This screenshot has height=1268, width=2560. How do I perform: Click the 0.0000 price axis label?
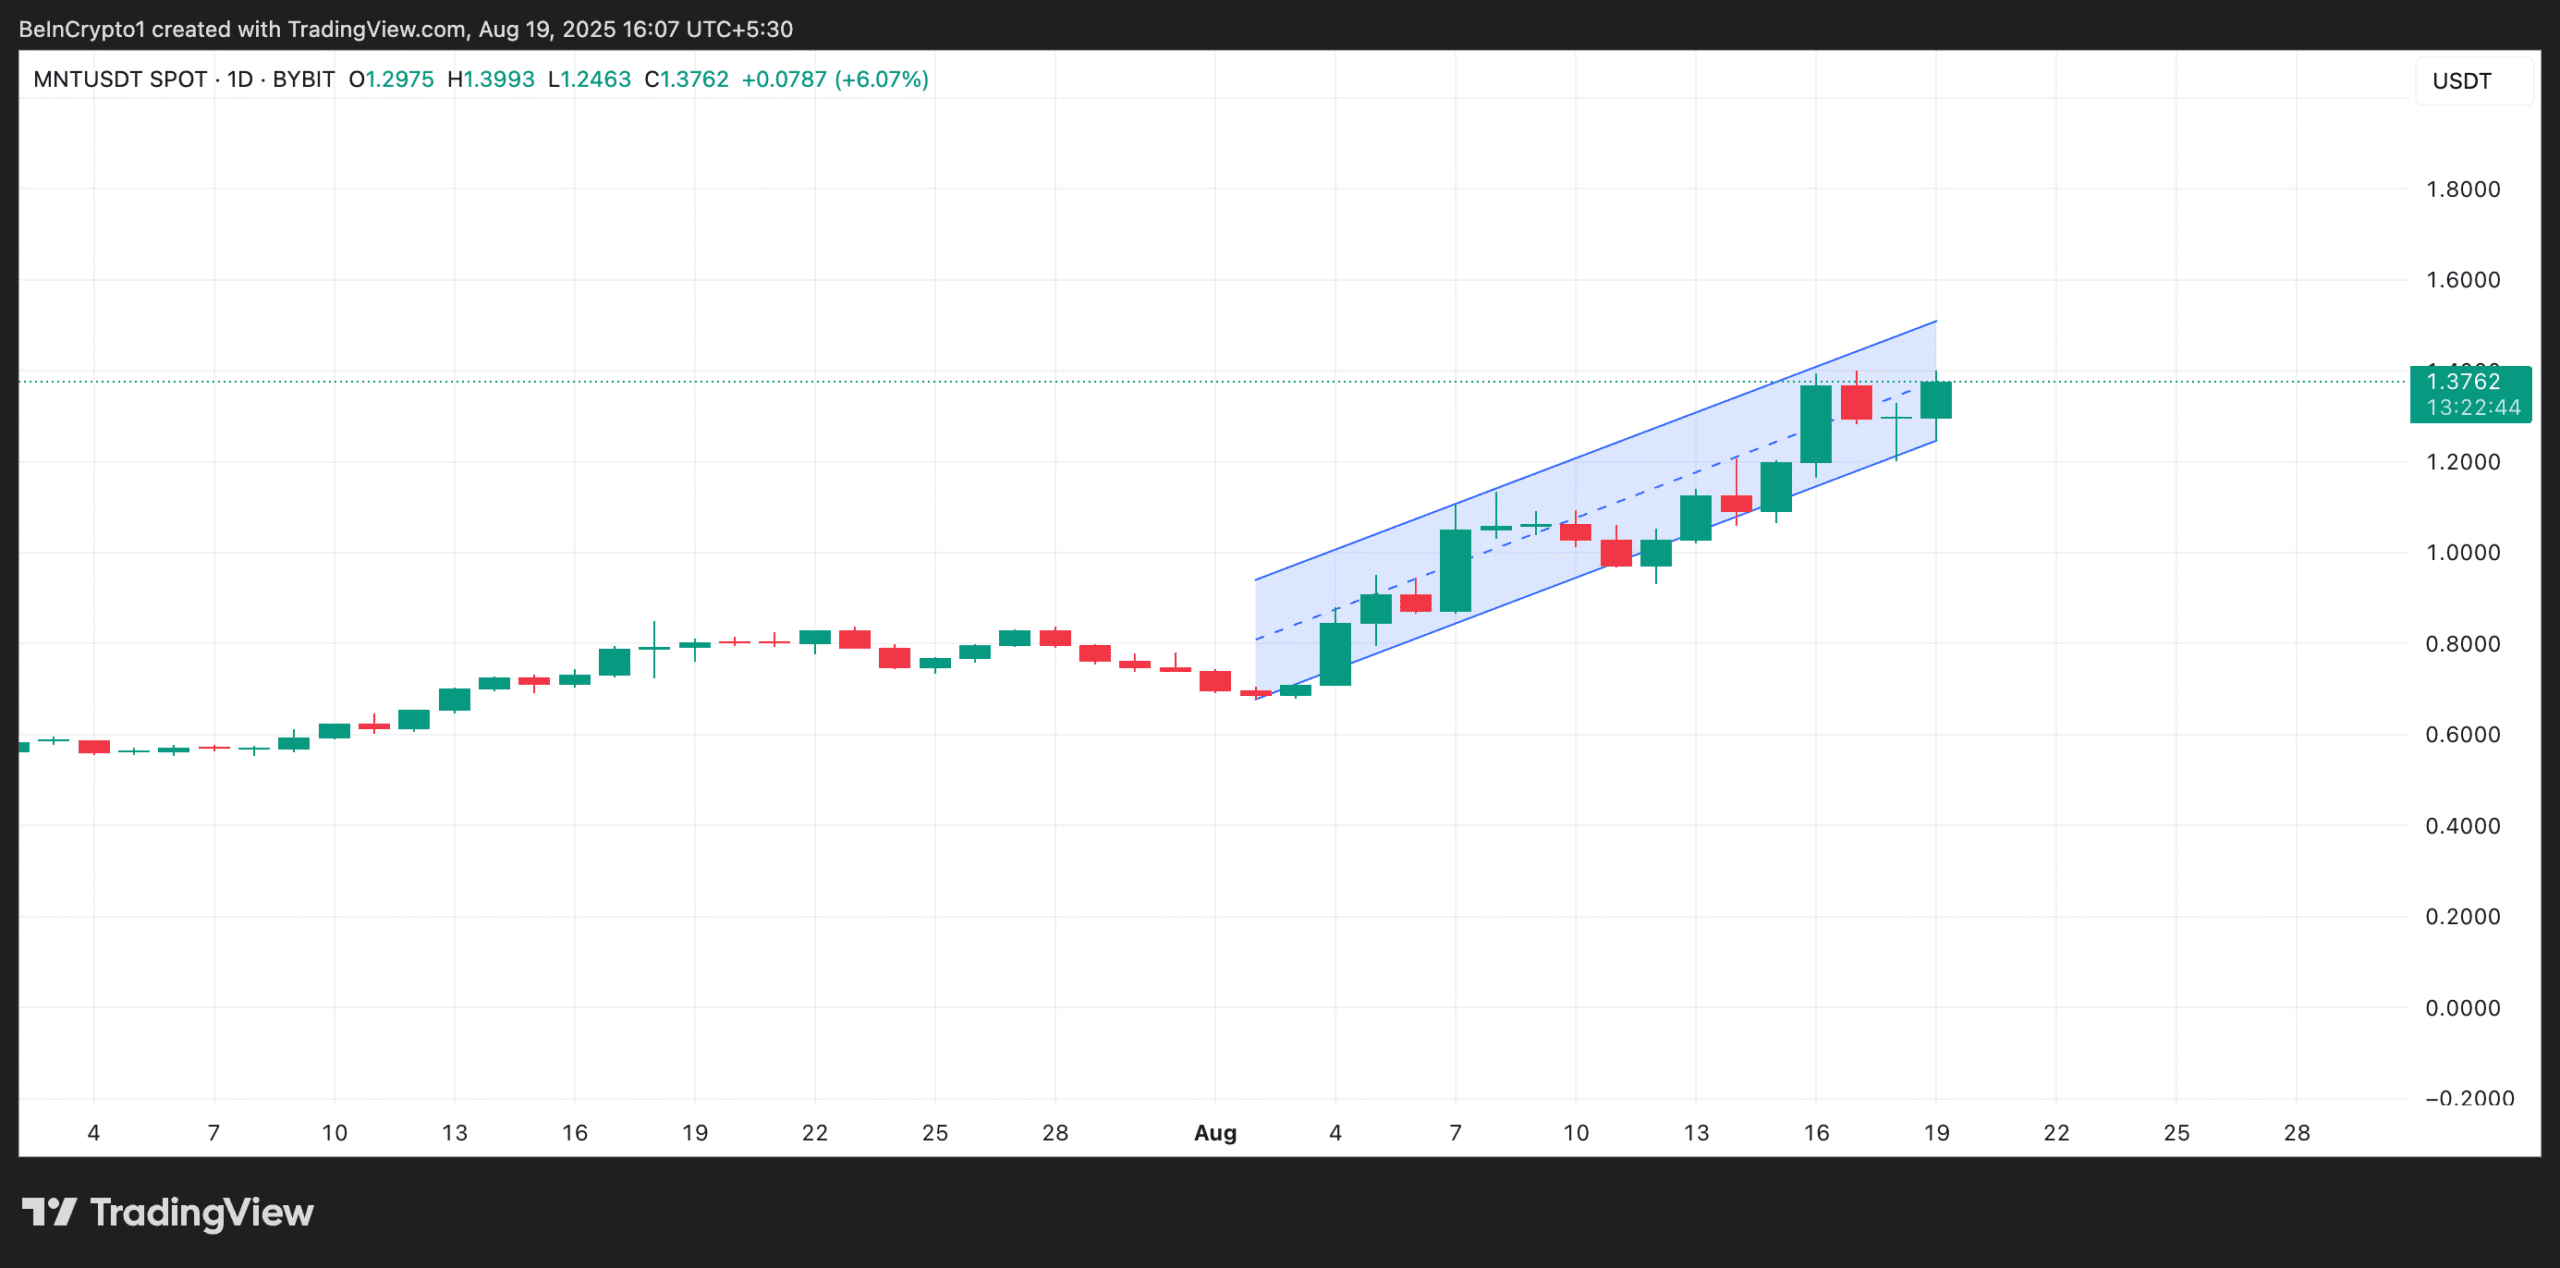2462,1007
